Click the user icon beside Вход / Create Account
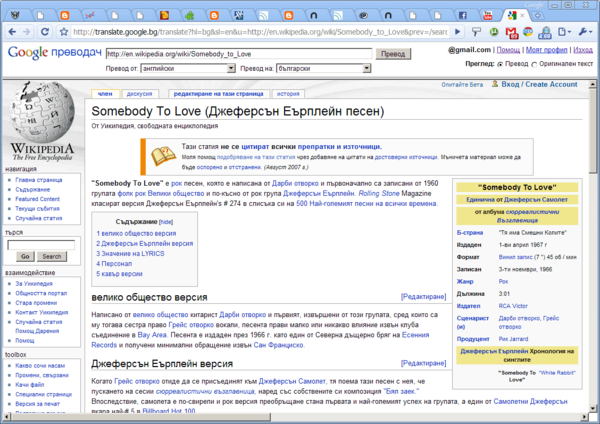The width and height of the screenshot is (600, 424). [x=495, y=84]
